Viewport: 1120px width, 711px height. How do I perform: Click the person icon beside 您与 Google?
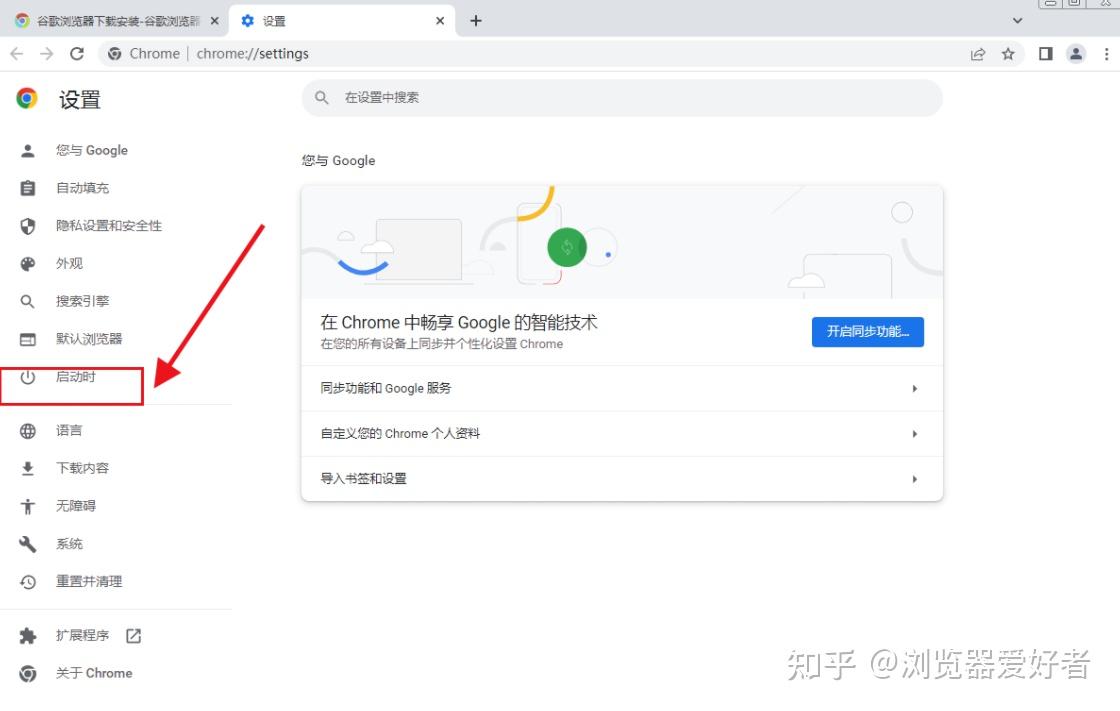click(x=28, y=151)
